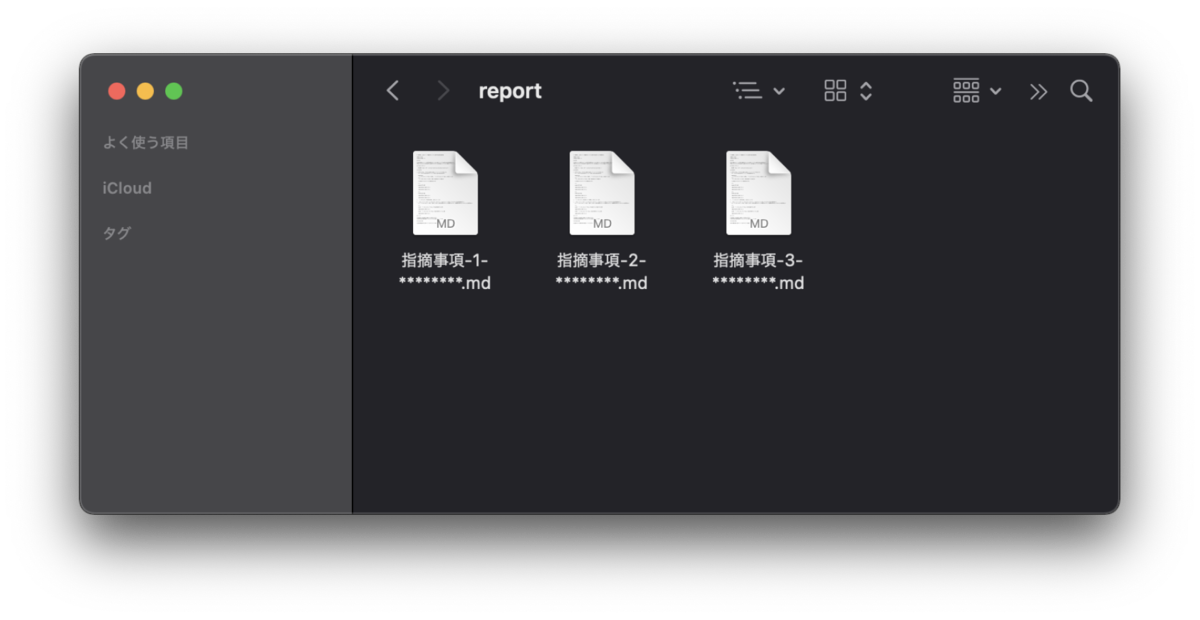Image resolution: width=1200 pixels, height=620 pixels.
Task: Minimize the window with yellow button
Action: coord(145,91)
